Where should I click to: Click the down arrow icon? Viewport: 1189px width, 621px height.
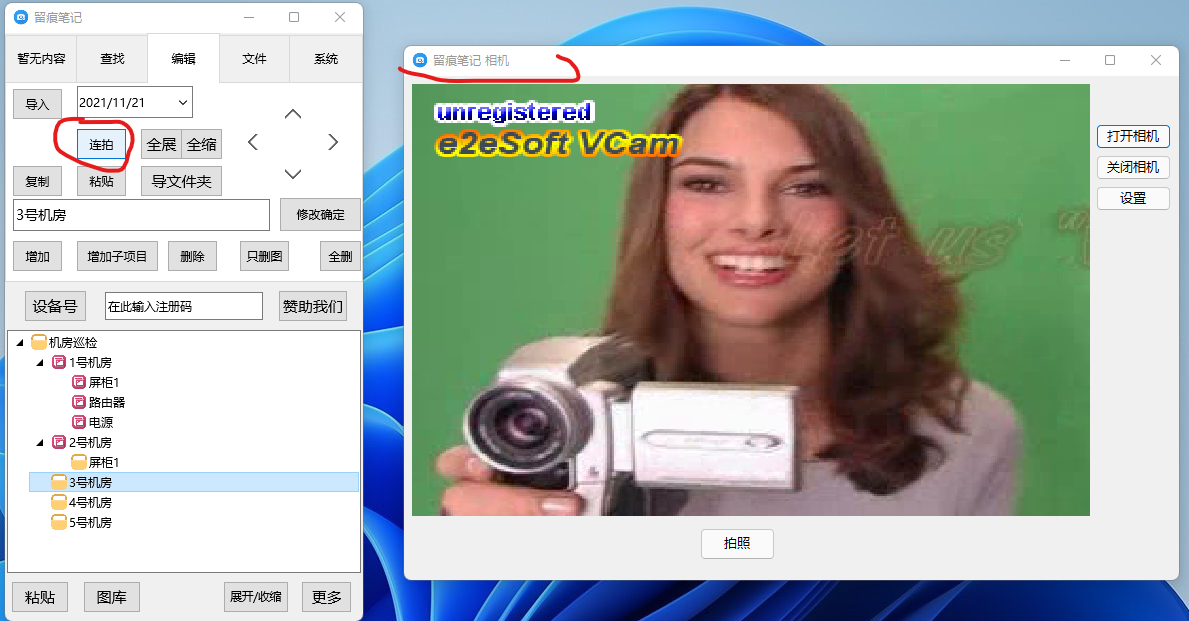tap(293, 174)
